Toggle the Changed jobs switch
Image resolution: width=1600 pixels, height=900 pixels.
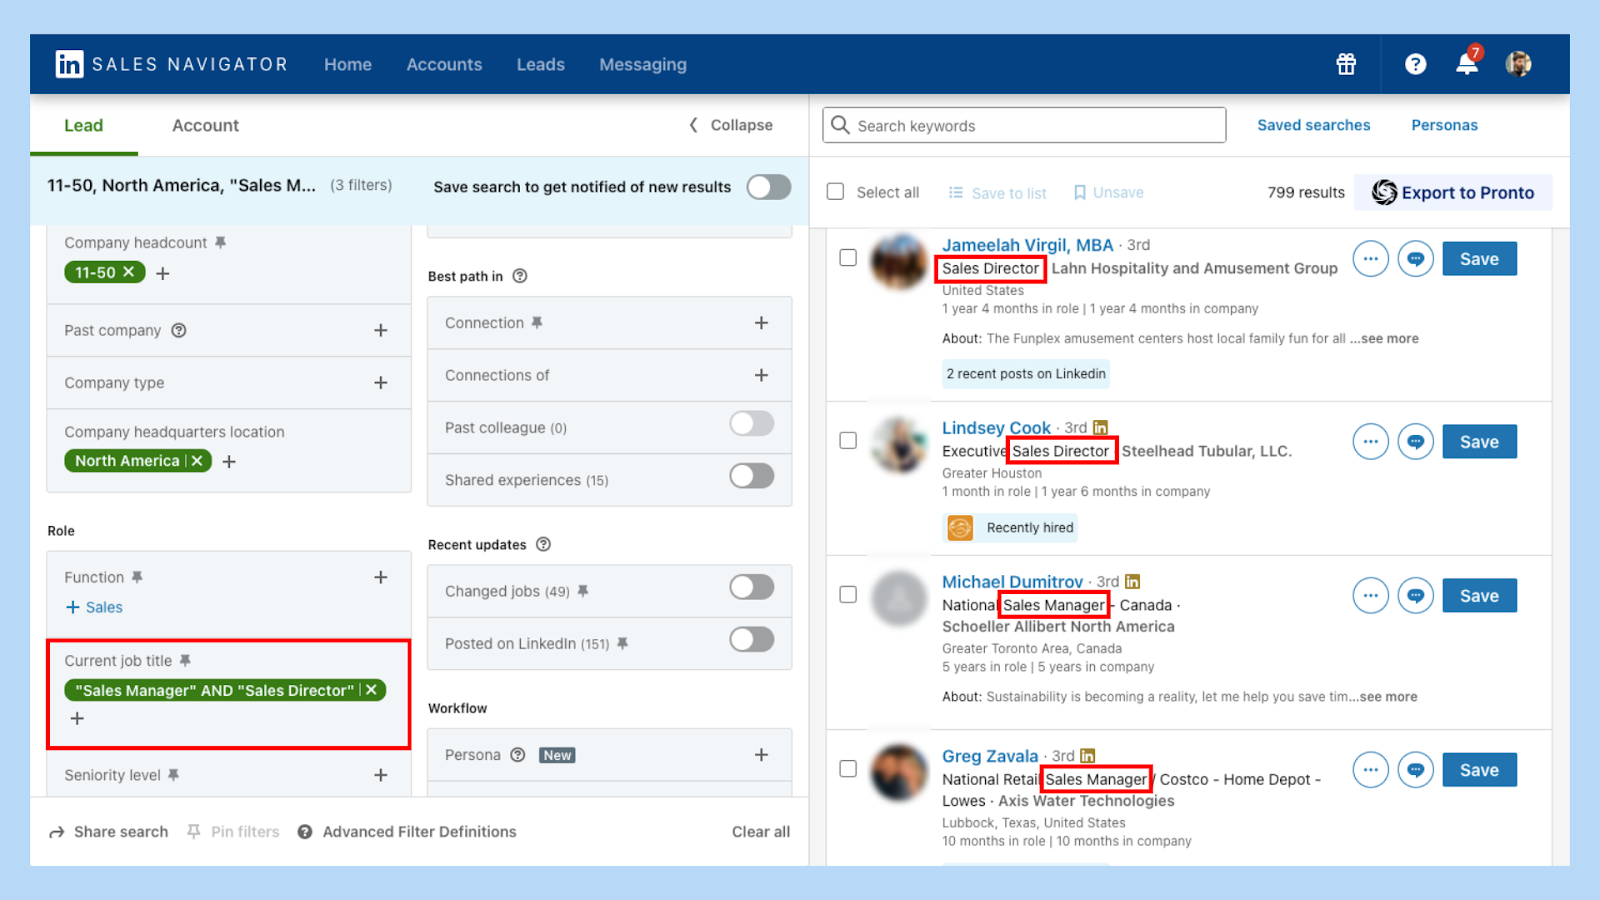point(752,587)
